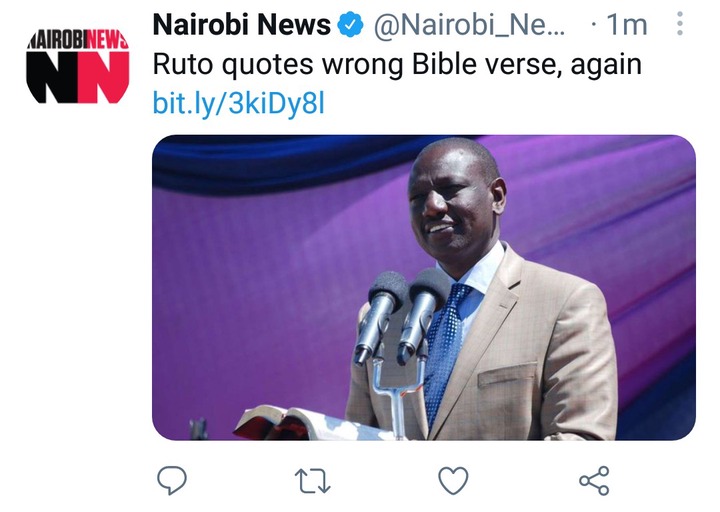Image resolution: width=720 pixels, height=512 pixels.
Task: Open the three-dot more options menu
Action: point(680,24)
